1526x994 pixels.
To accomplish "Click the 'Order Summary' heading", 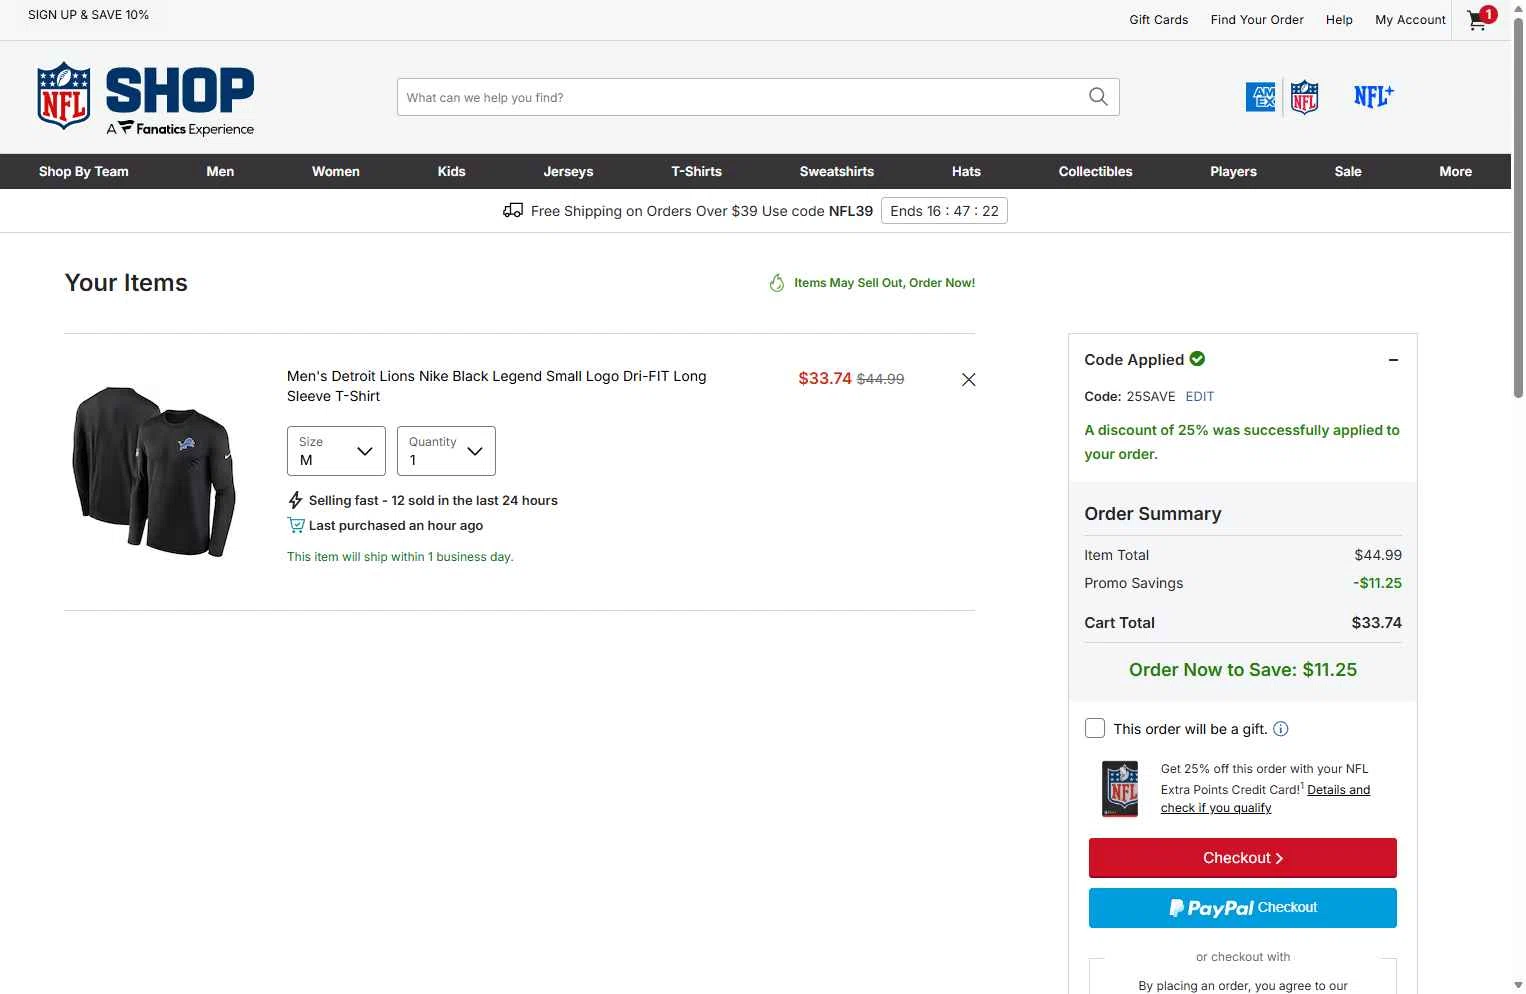I will pyautogui.click(x=1153, y=514).
